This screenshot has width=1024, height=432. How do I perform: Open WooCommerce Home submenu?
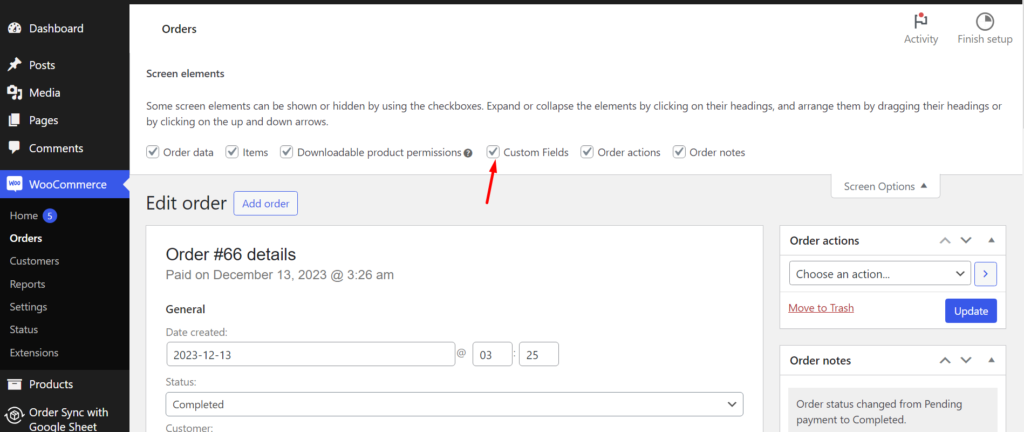(x=24, y=215)
